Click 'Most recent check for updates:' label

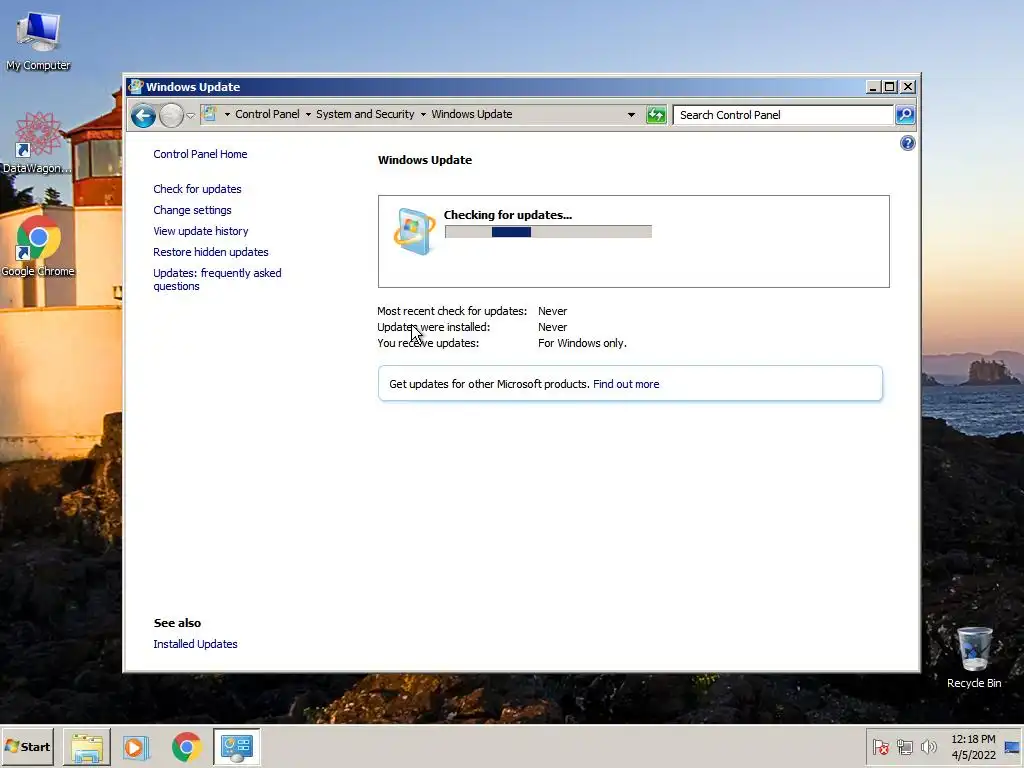452,311
